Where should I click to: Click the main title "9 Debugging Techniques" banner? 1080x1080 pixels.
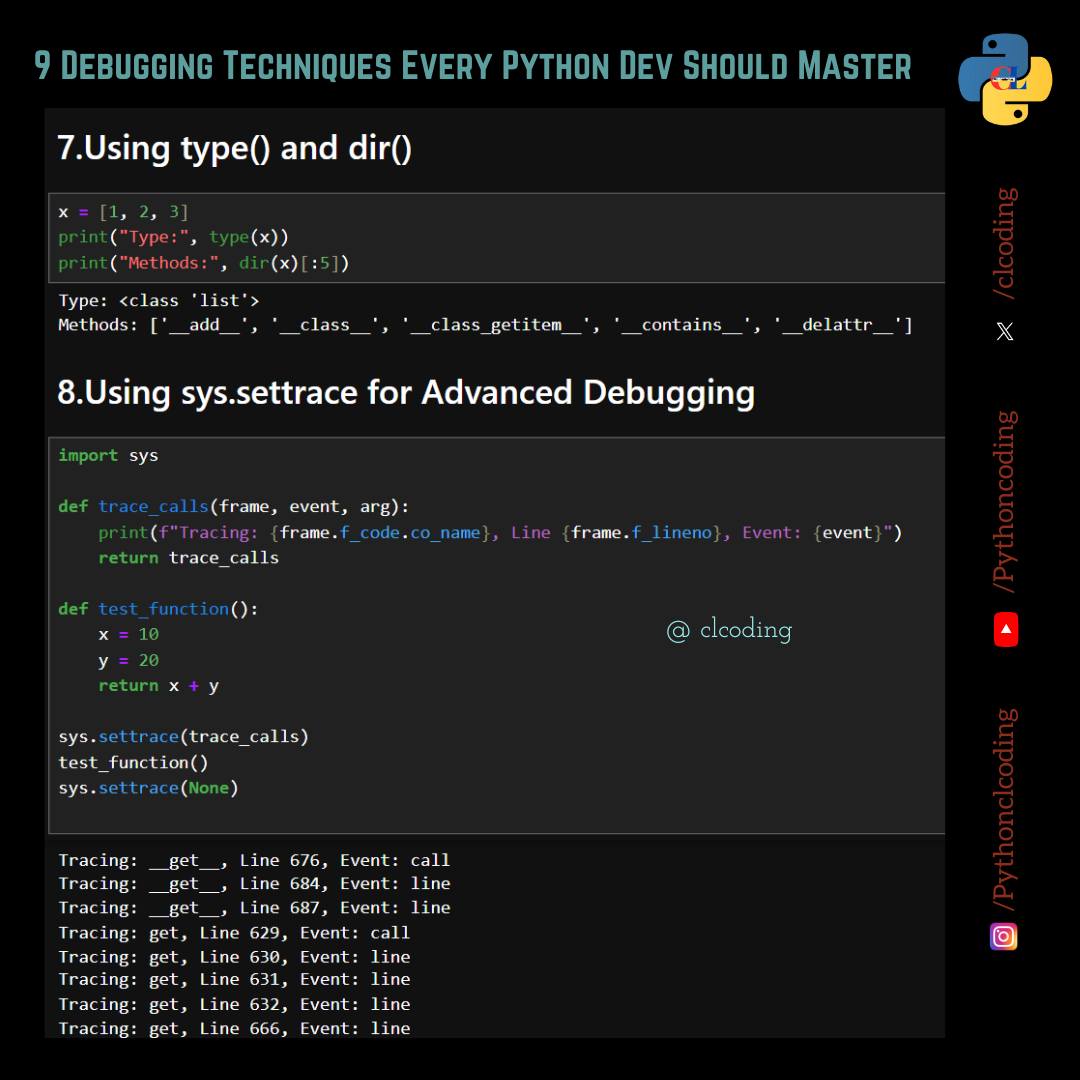(472, 66)
